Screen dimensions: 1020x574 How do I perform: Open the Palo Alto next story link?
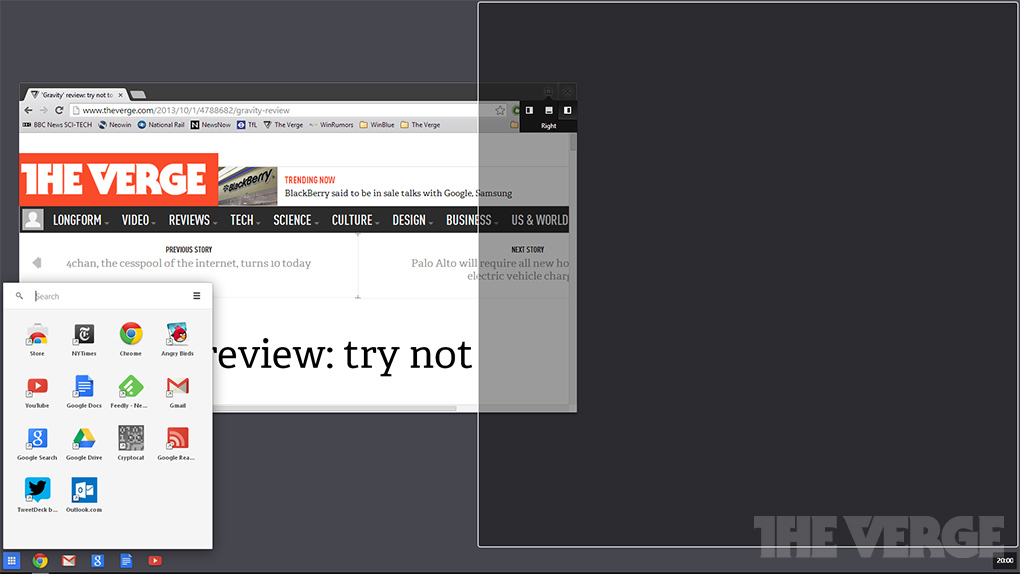(x=490, y=269)
